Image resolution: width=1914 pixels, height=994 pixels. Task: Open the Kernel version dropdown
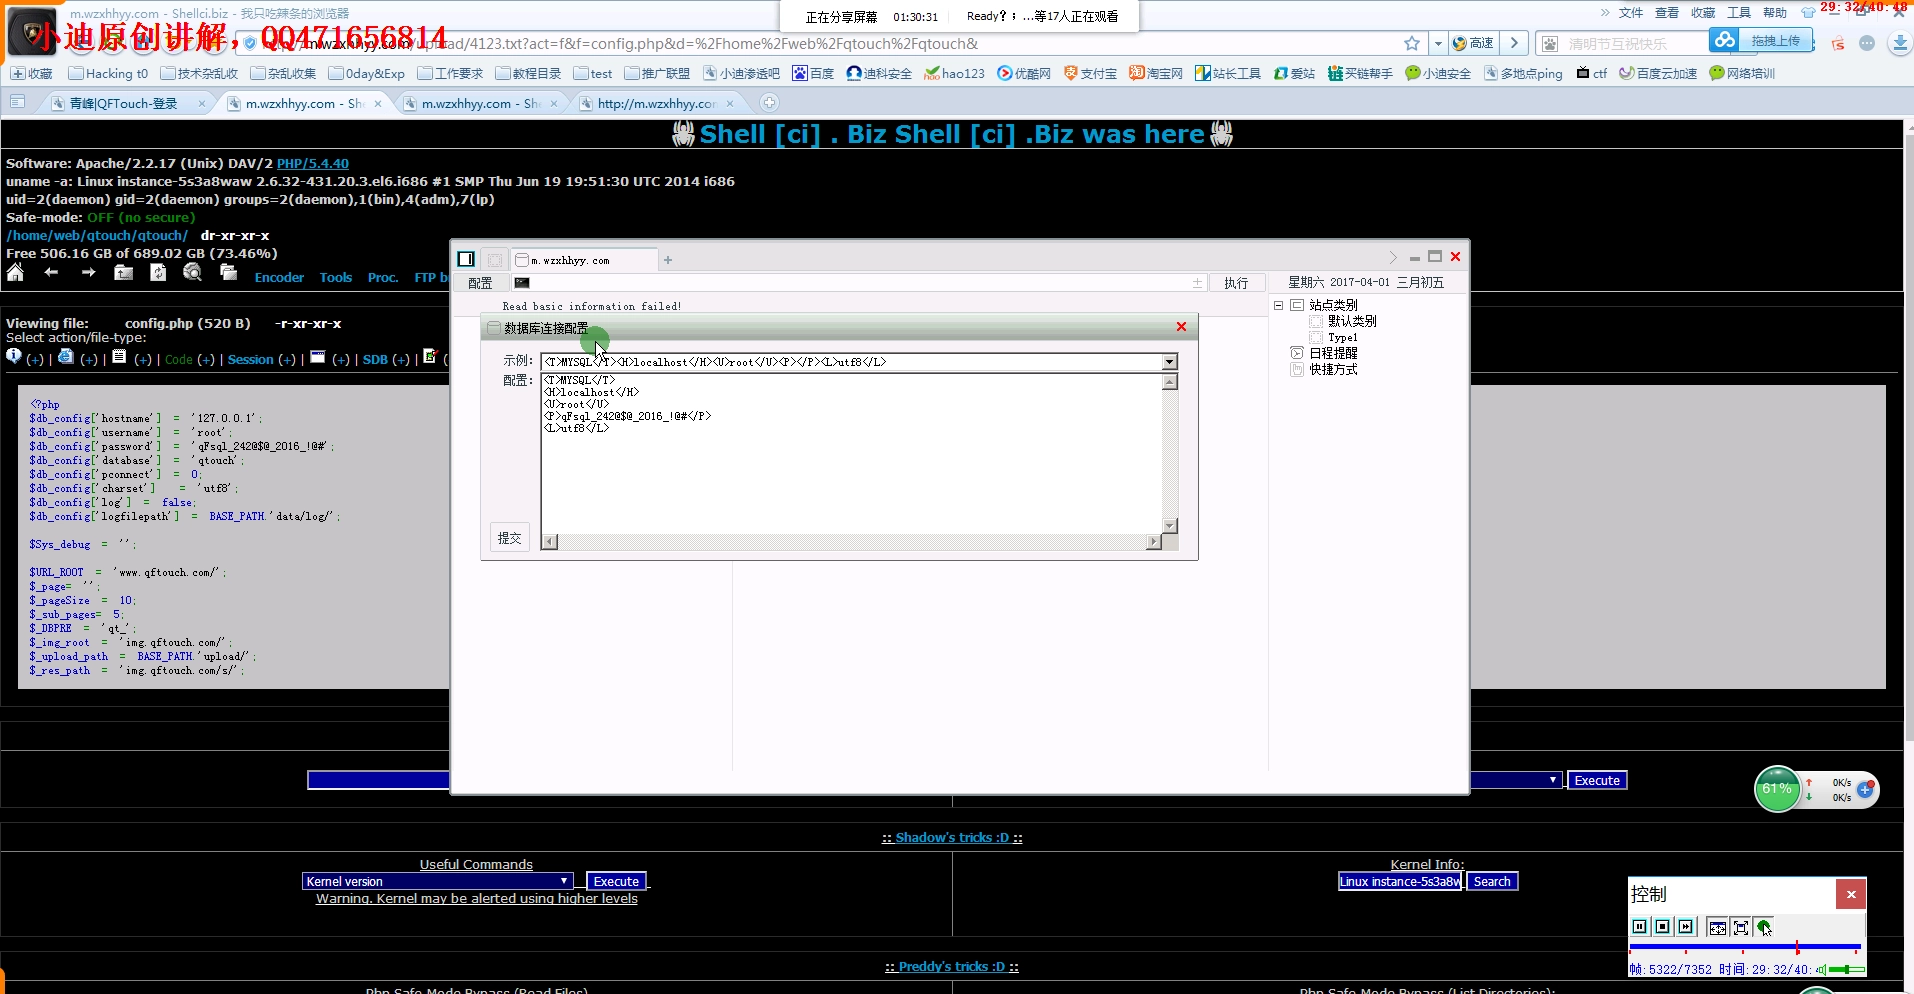click(x=565, y=881)
